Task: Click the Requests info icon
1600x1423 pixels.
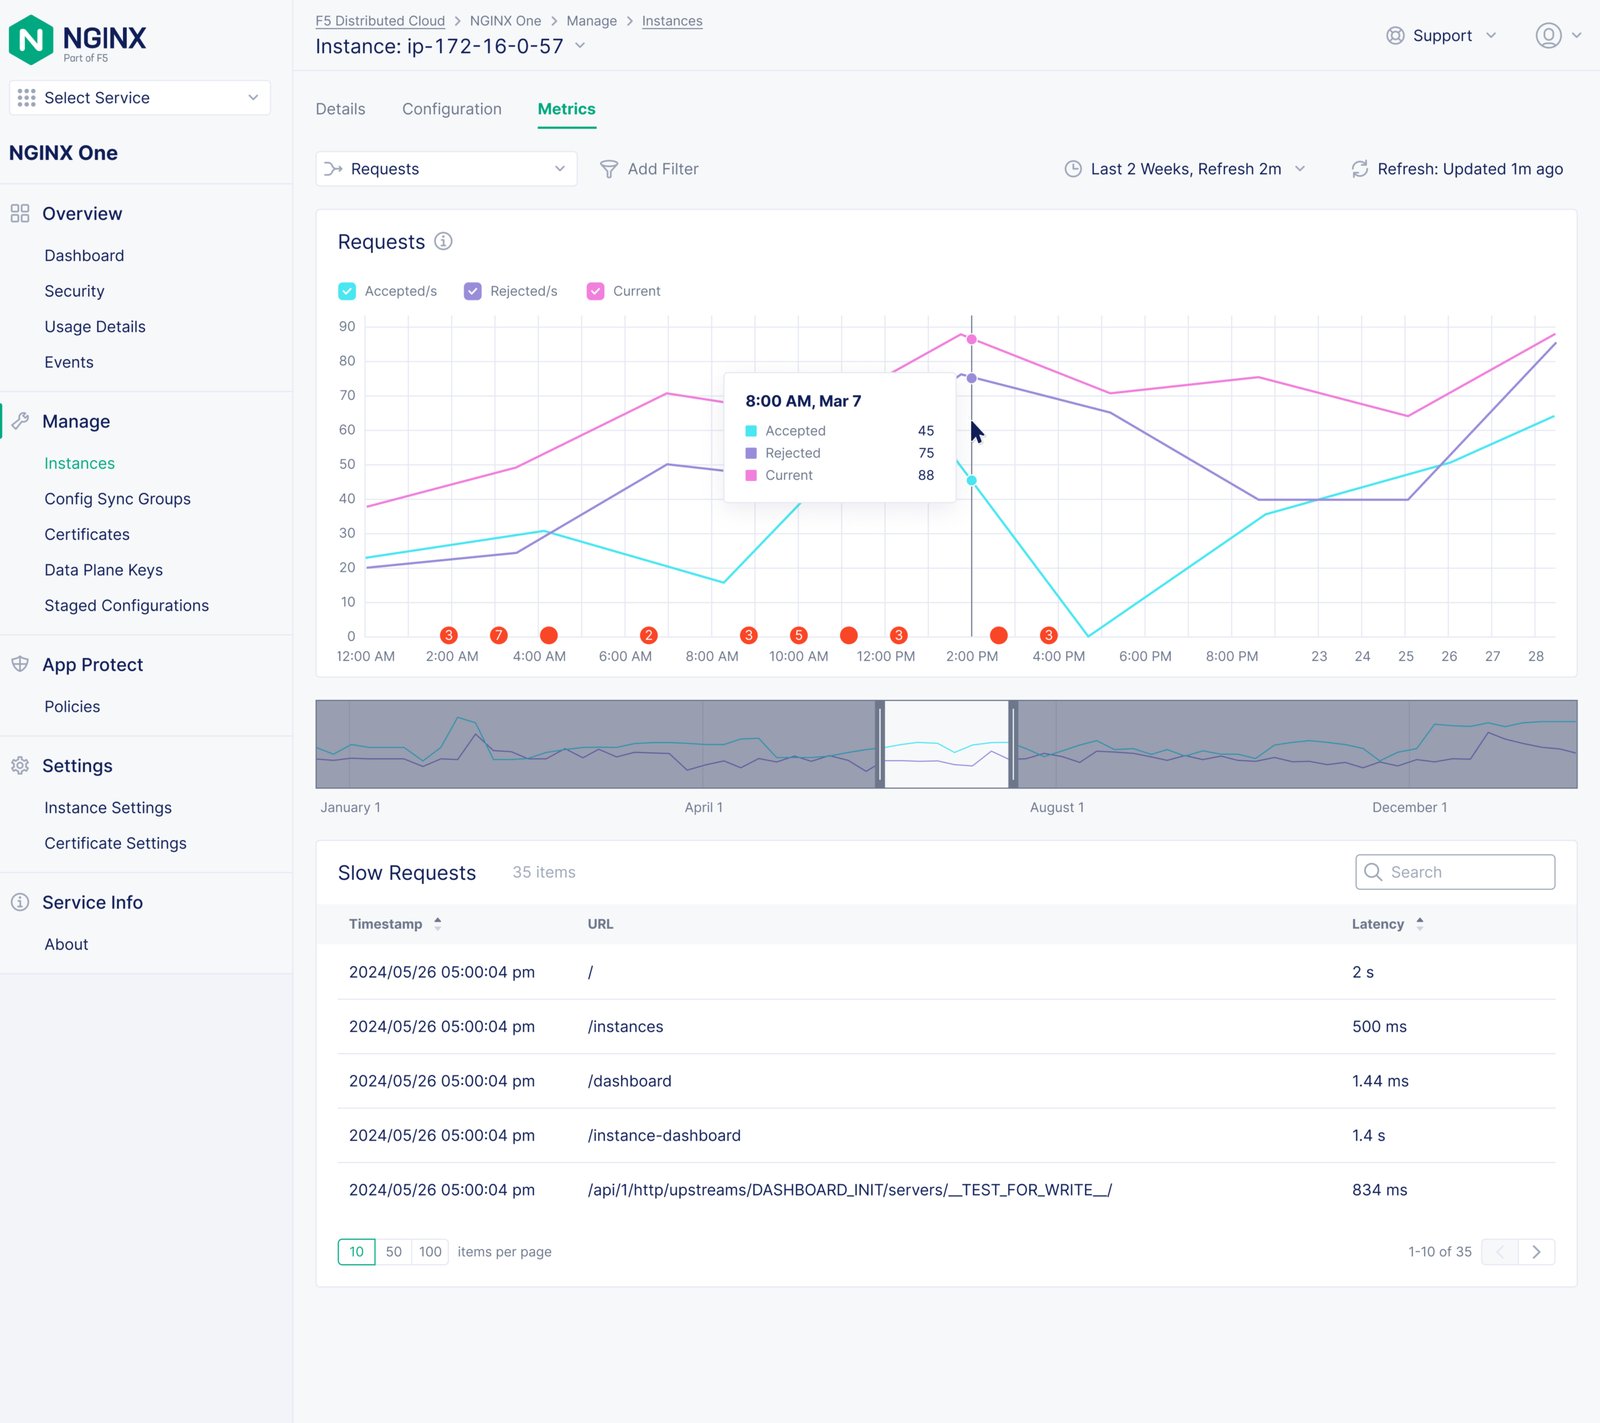Action: (443, 241)
